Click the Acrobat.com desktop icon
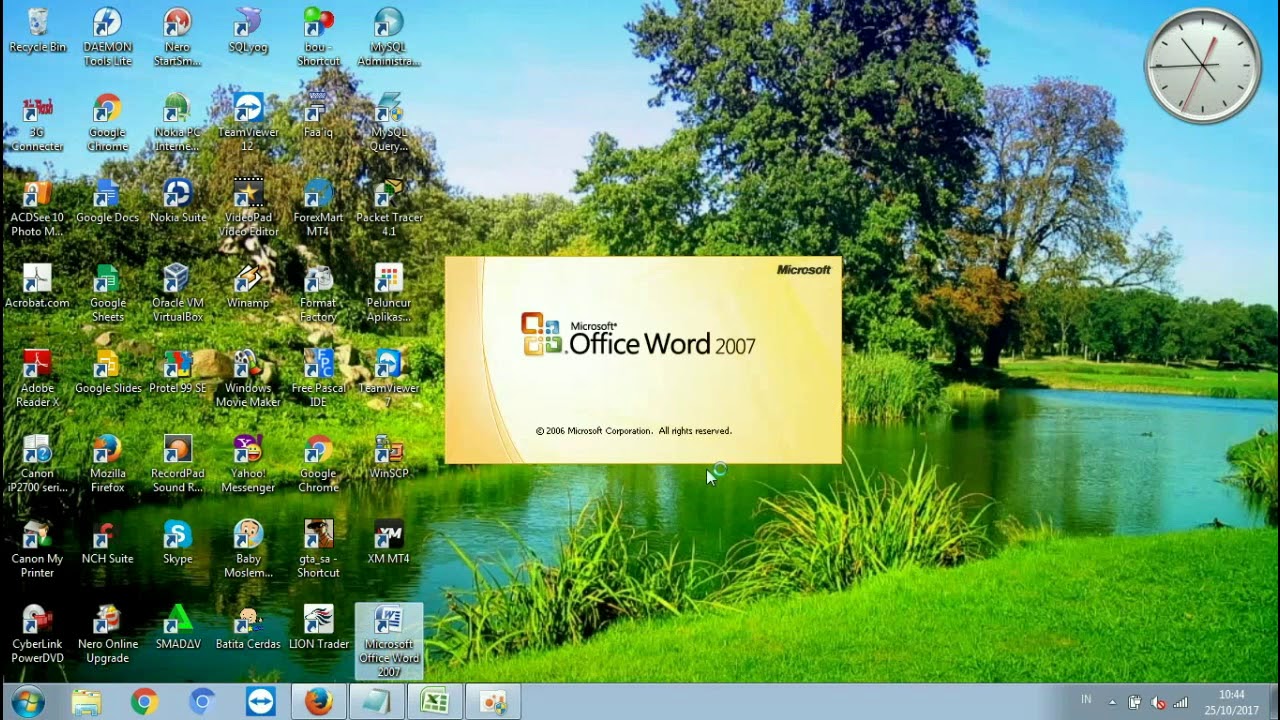Viewport: 1280px width, 720px height. coord(37,287)
